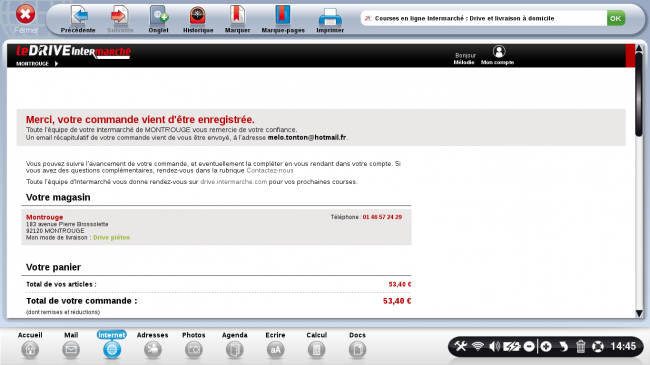The width and height of the screenshot is (650, 365).
Task: Click the green OK button
Action: tap(616, 18)
